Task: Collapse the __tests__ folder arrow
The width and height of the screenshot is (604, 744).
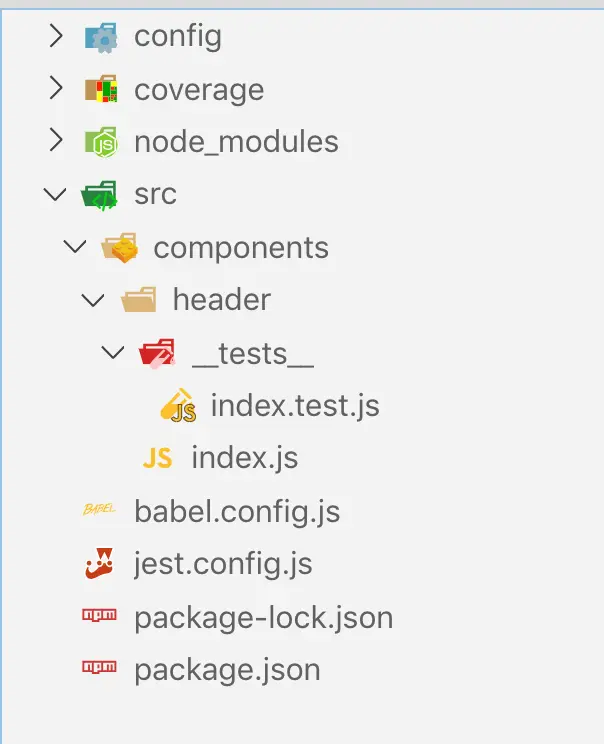Action: (x=113, y=353)
